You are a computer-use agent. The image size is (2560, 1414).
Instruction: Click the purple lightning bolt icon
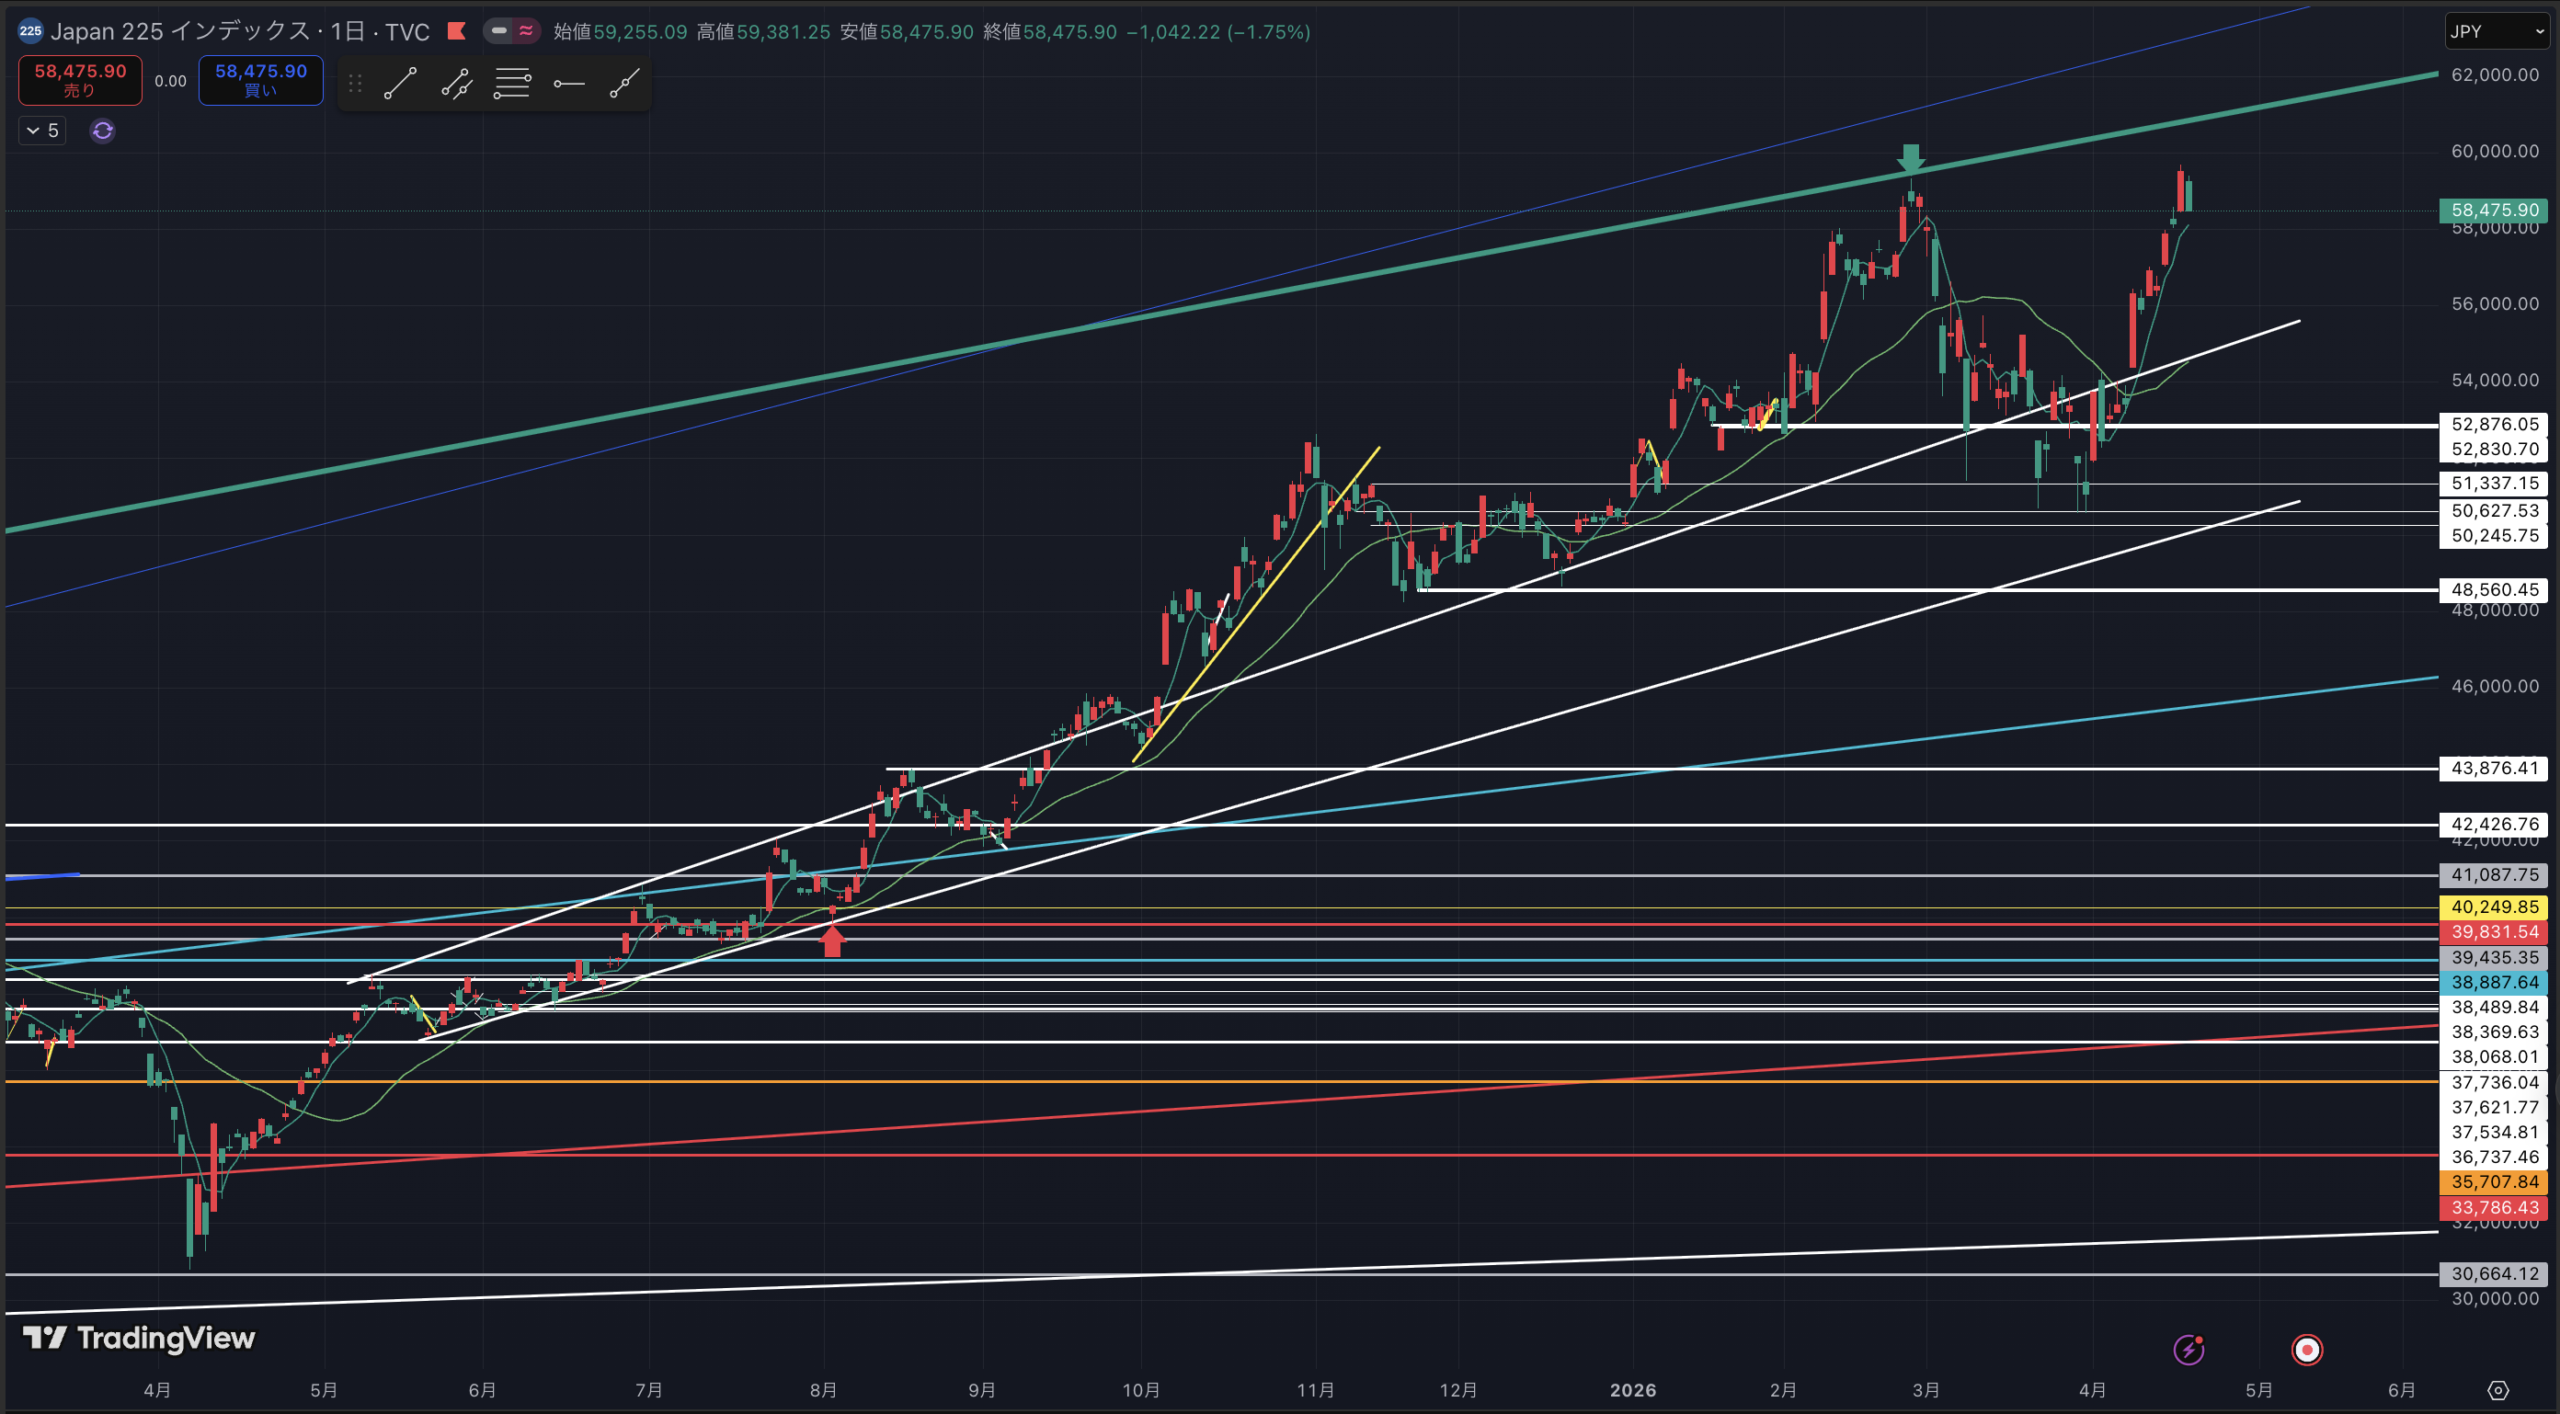(2188, 1350)
